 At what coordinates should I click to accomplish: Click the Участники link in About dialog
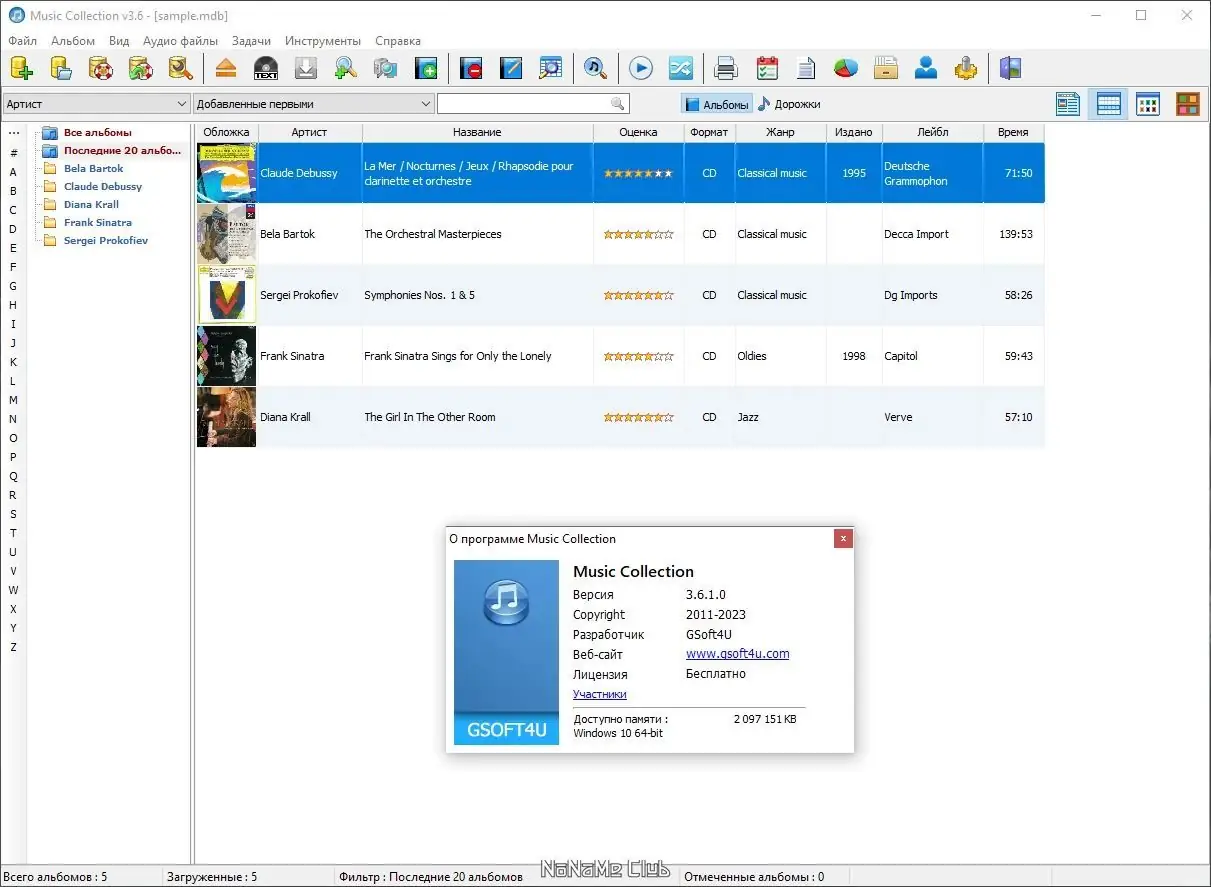click(599, 694)
